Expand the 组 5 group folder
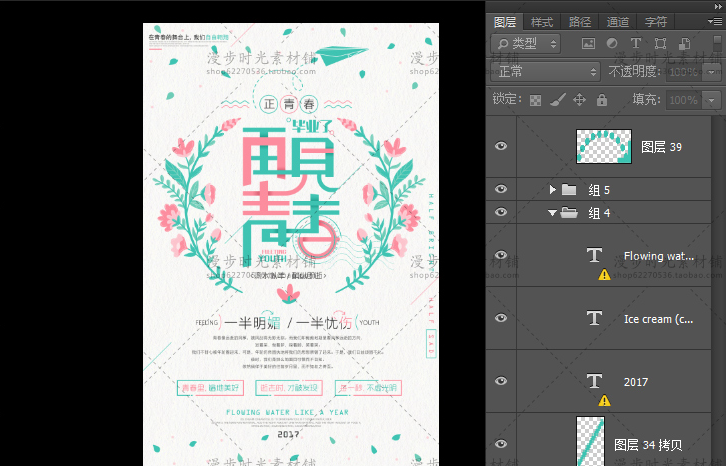This screenshot has height=466, width=726. (x=552, y=189)
